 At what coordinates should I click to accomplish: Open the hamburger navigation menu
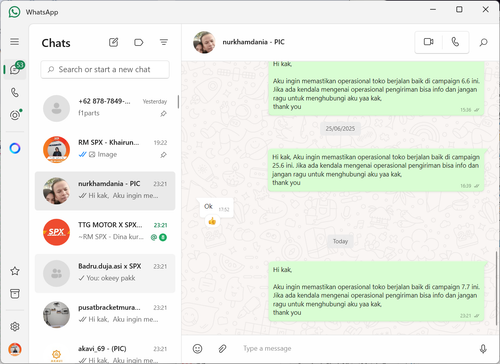14,42
